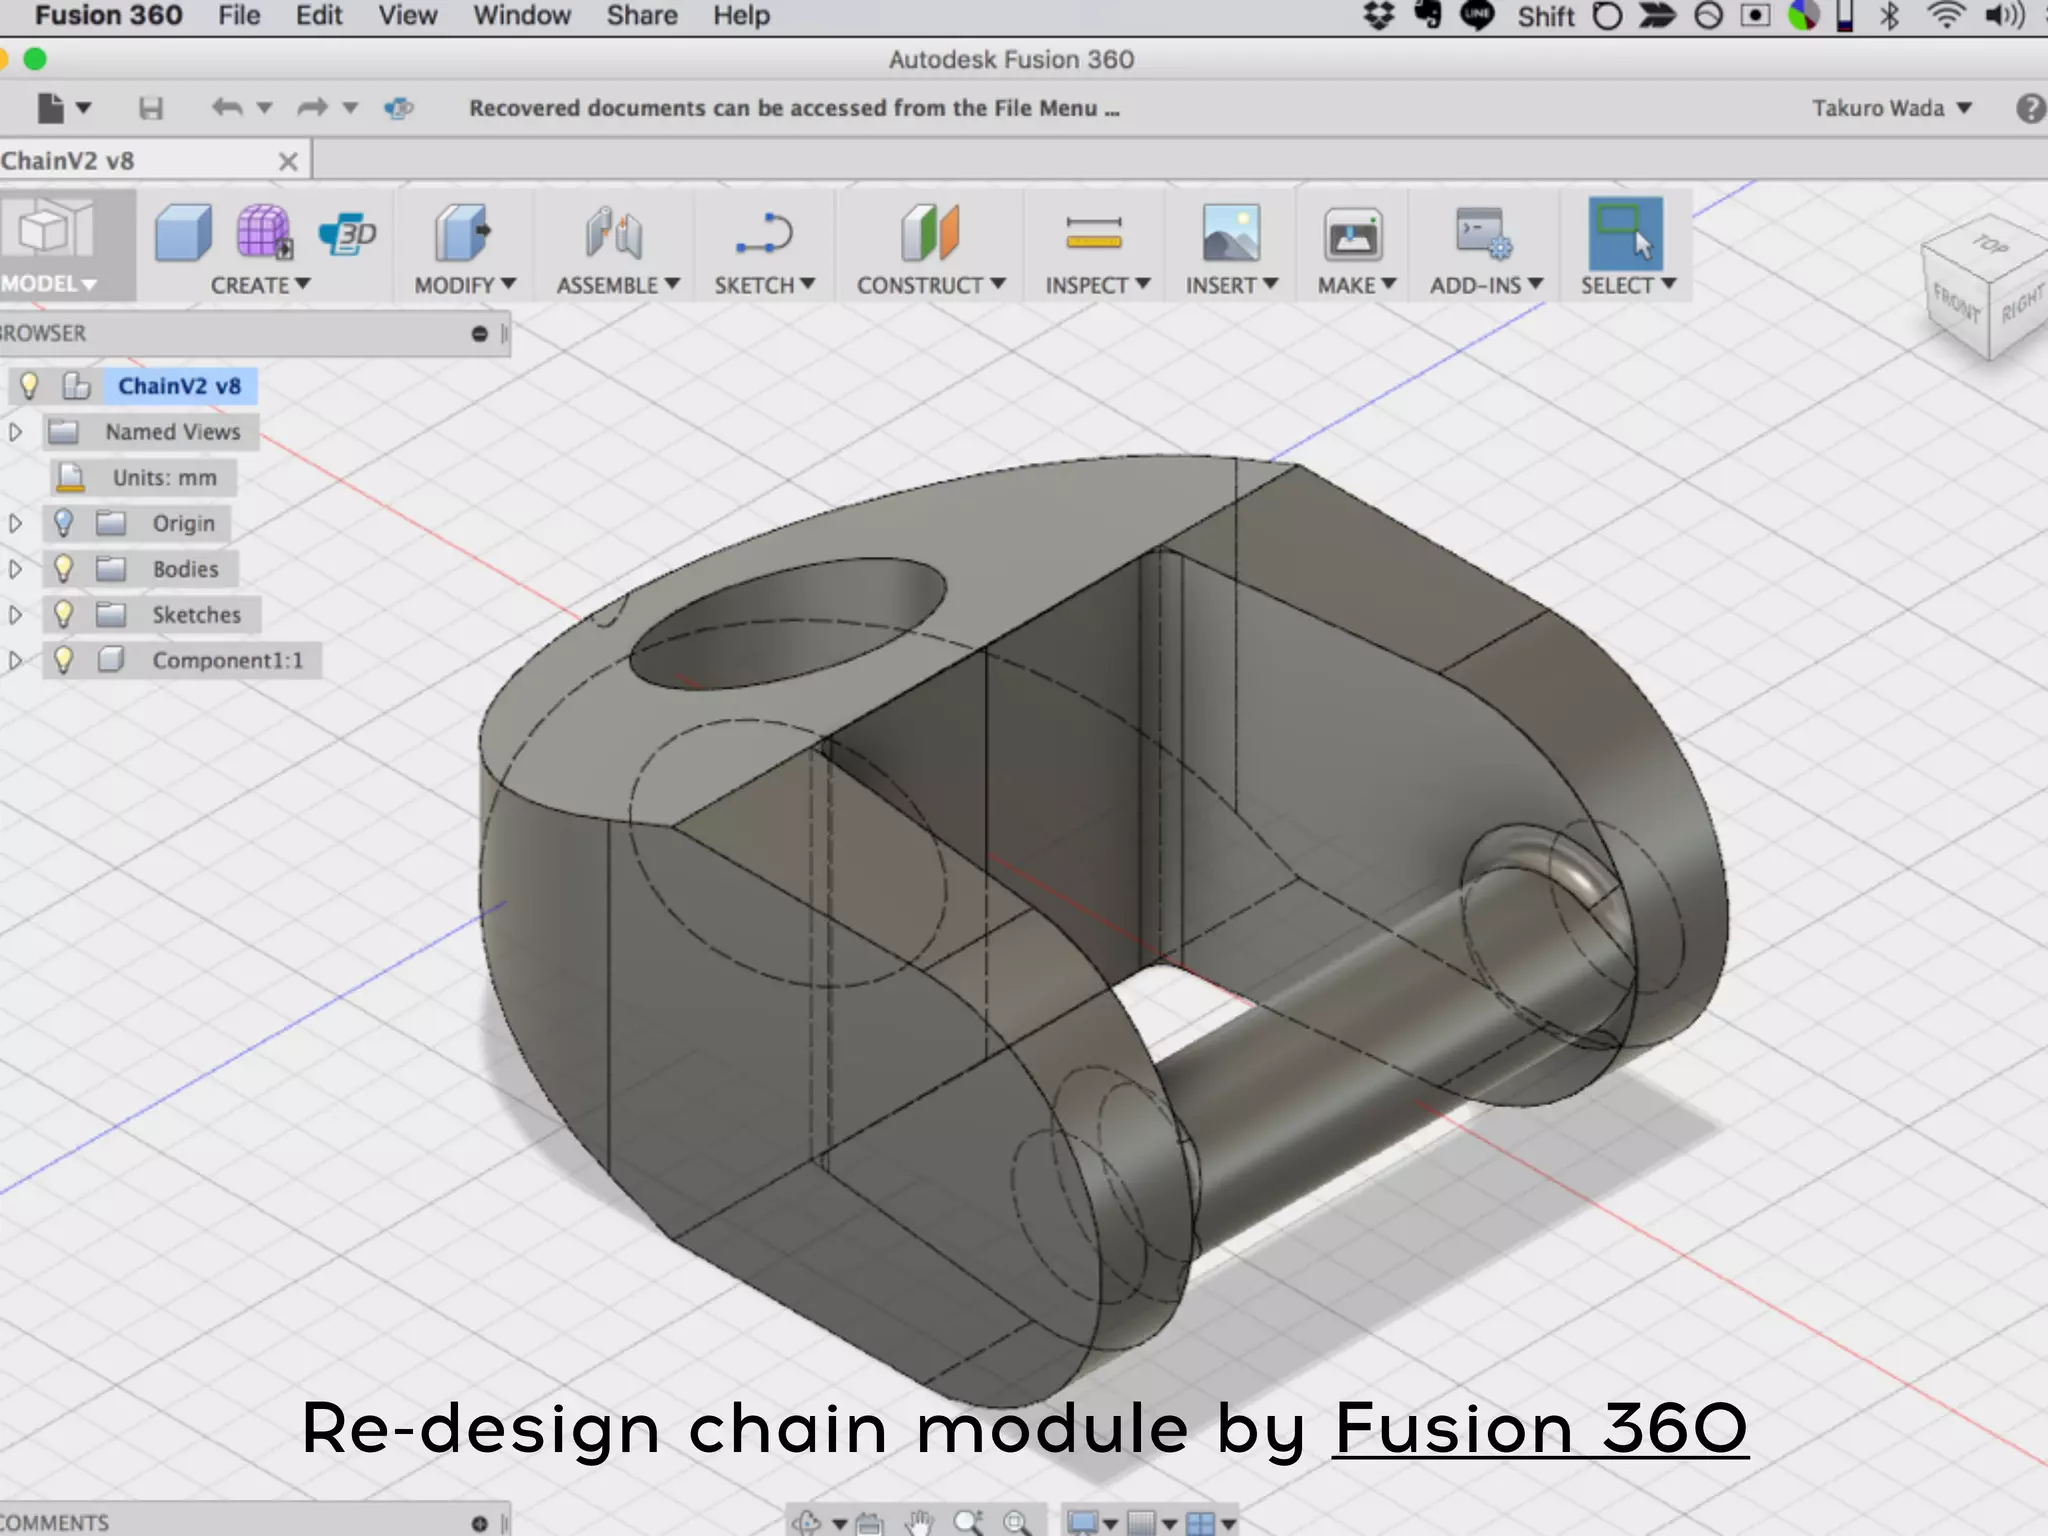The image size is (2048, 1536).
Task: Open the Share menu
Action: [x=642, y=16]
